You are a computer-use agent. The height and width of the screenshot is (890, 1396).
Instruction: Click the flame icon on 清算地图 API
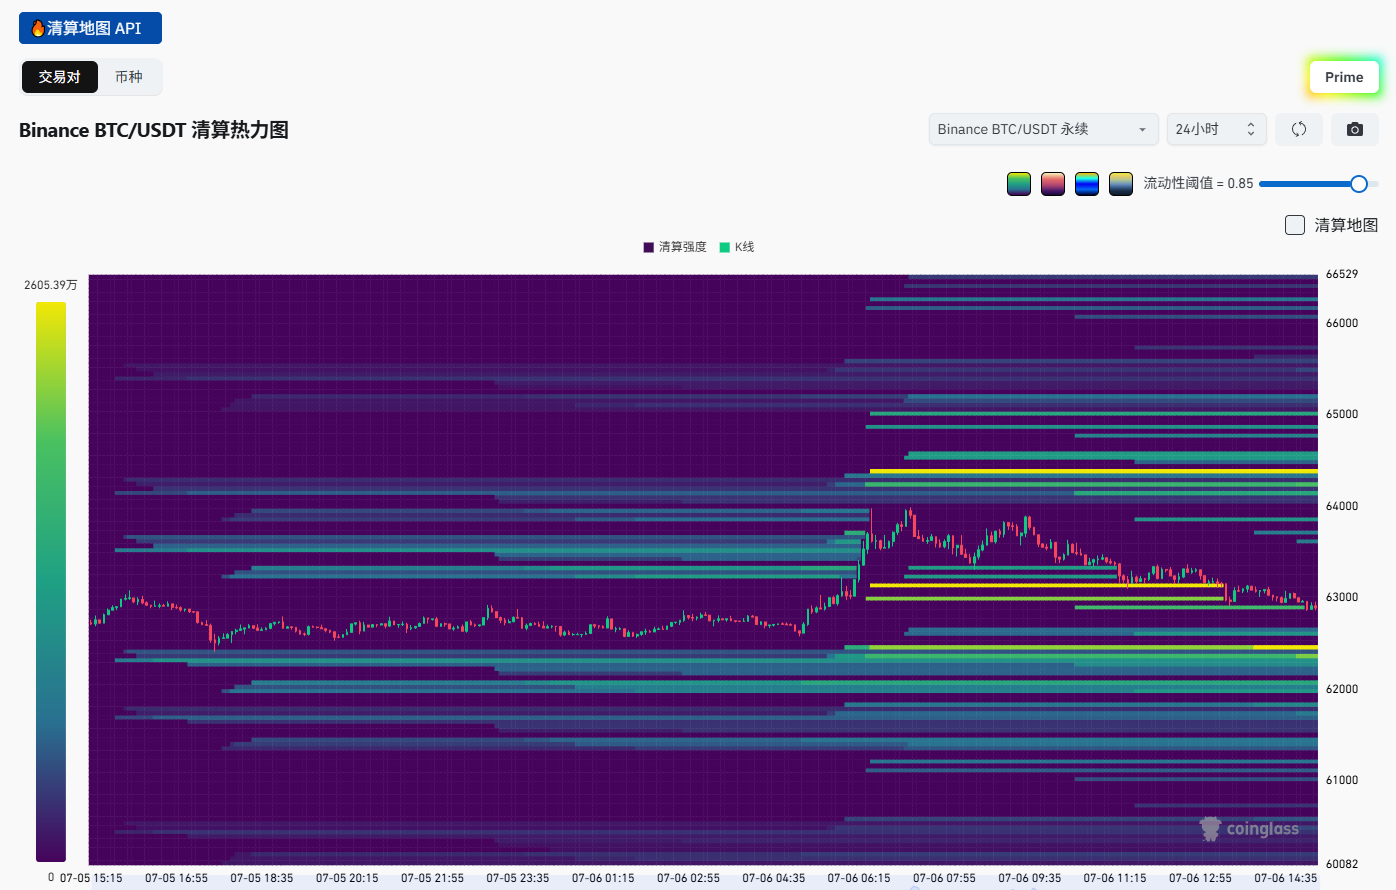[37, 28]
